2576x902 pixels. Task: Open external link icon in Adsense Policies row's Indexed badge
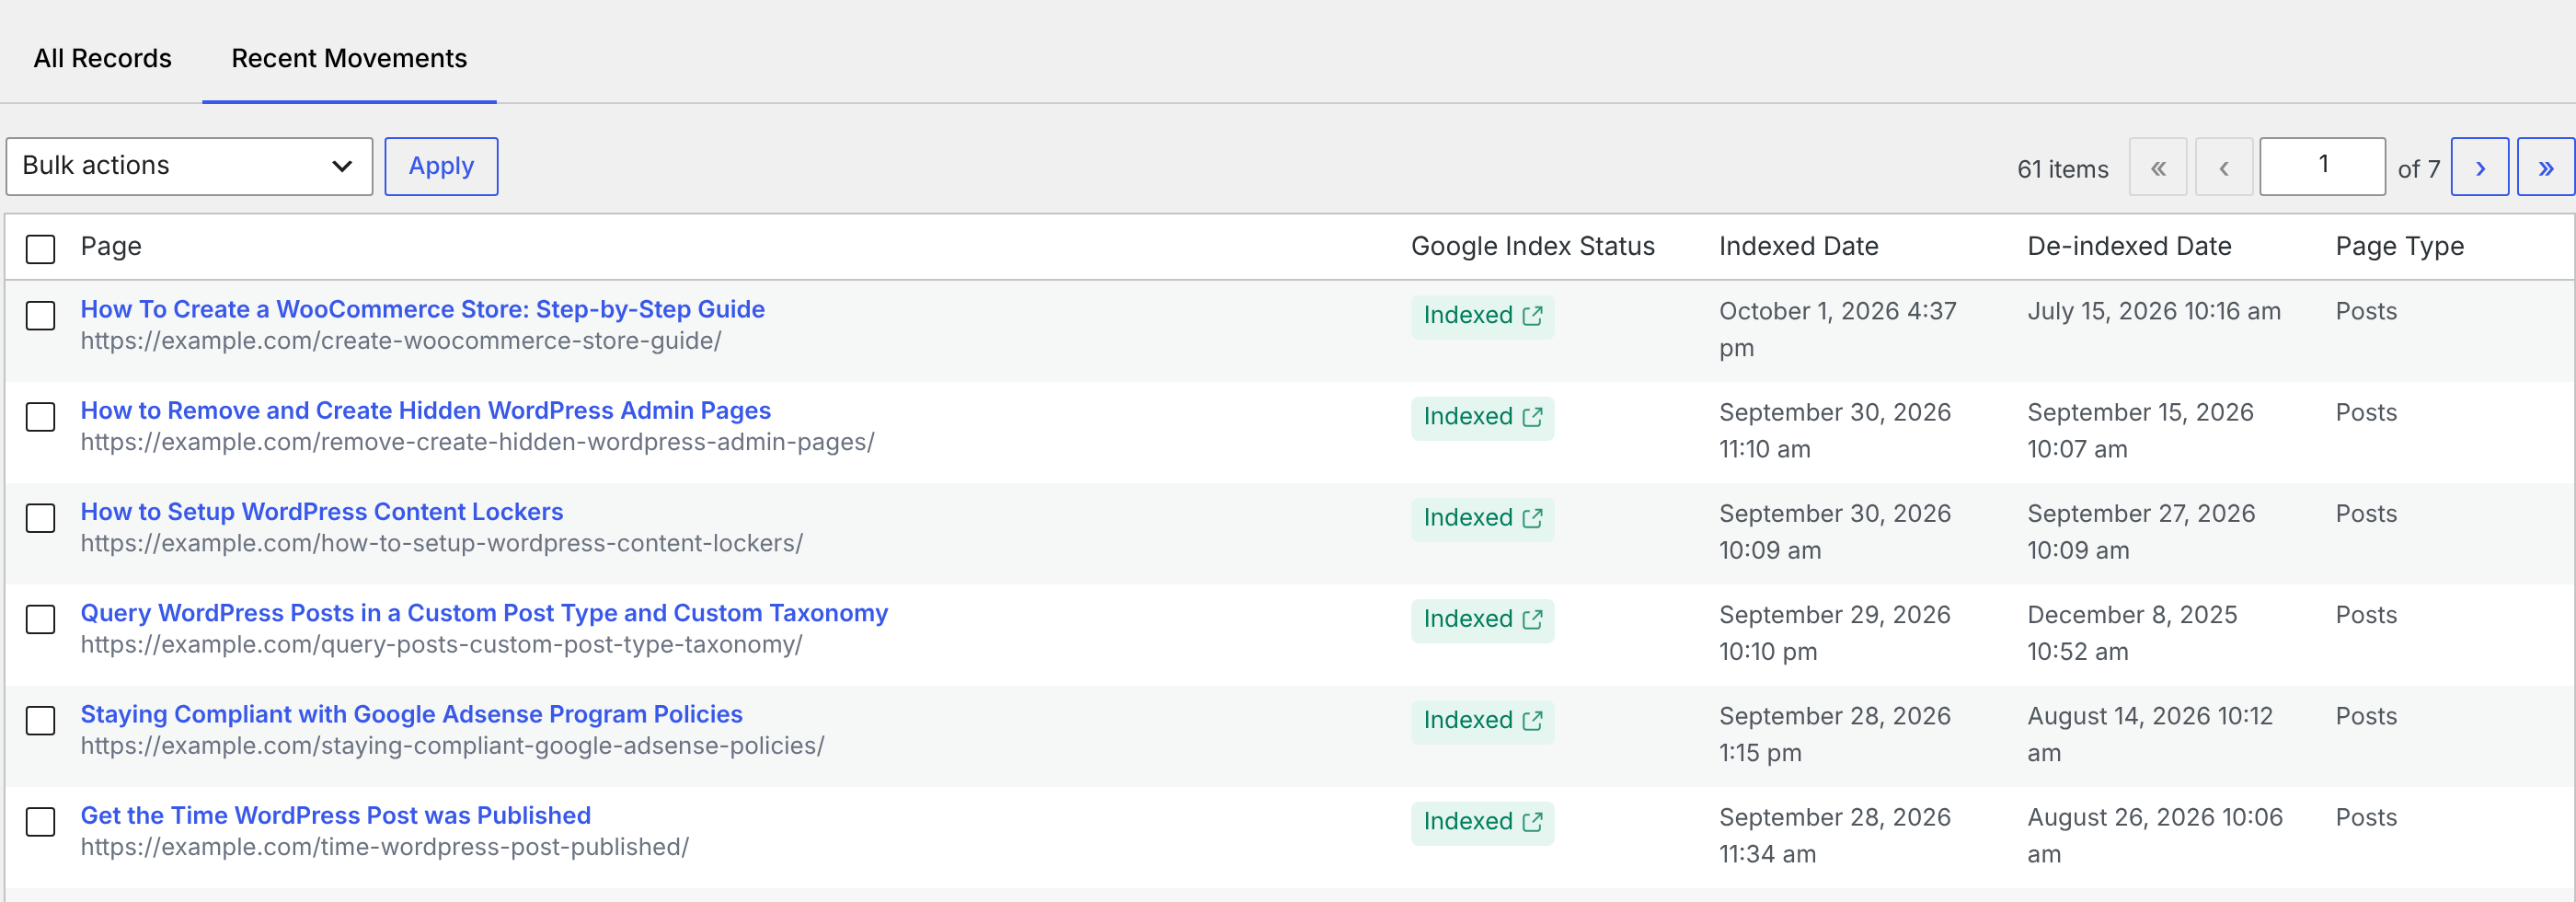coord(1532,720)
